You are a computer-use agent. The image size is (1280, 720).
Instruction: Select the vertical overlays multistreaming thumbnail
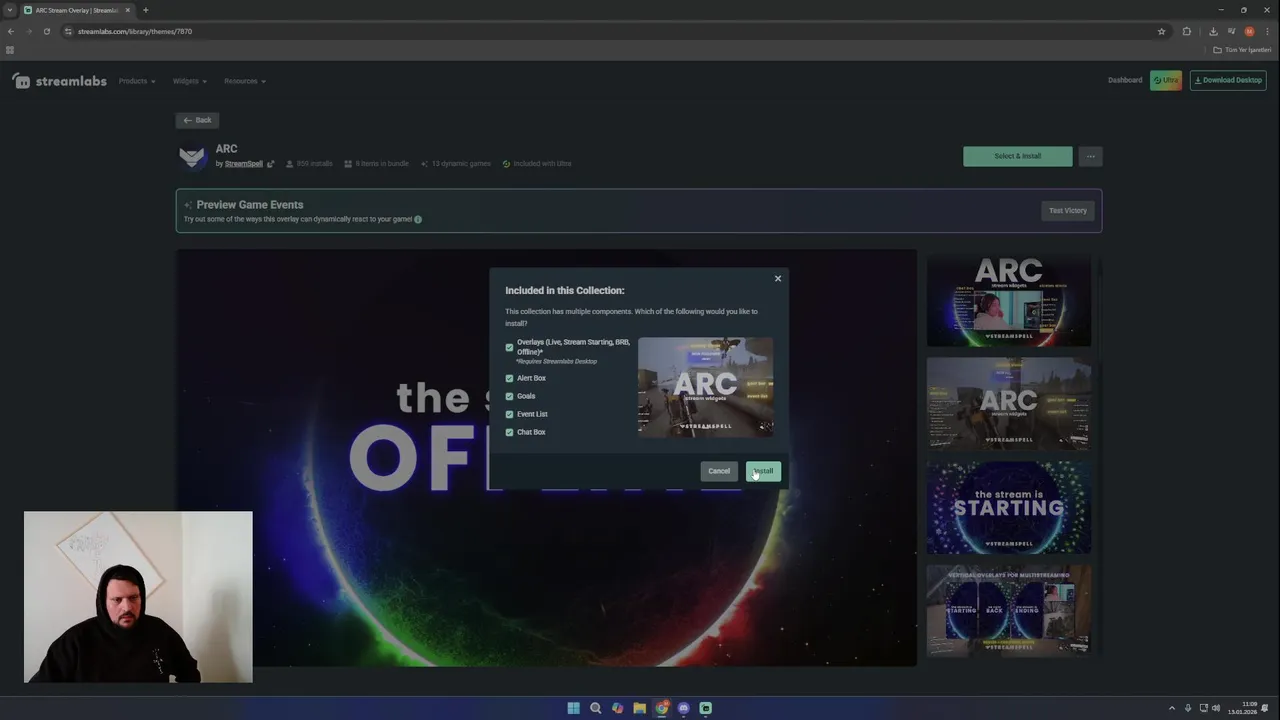coord(1008,610)
